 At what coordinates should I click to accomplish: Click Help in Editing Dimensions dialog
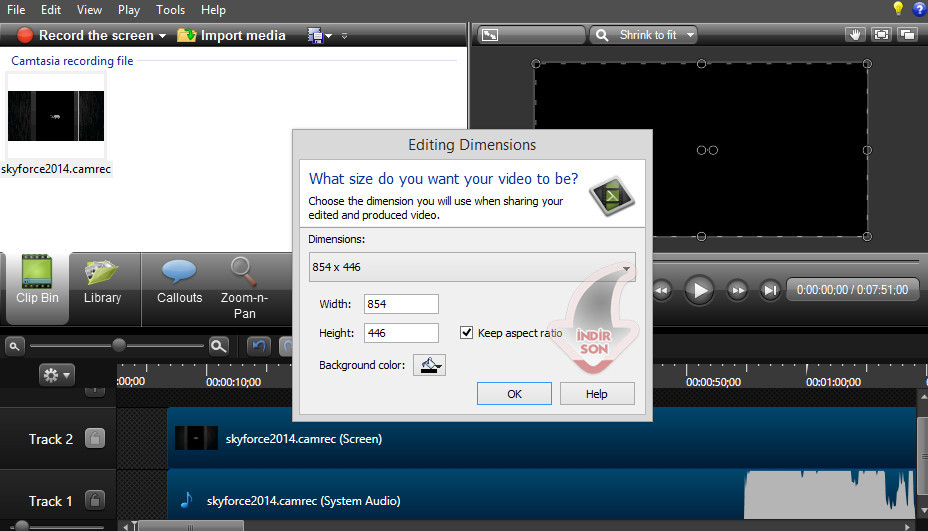pos(597,394)
